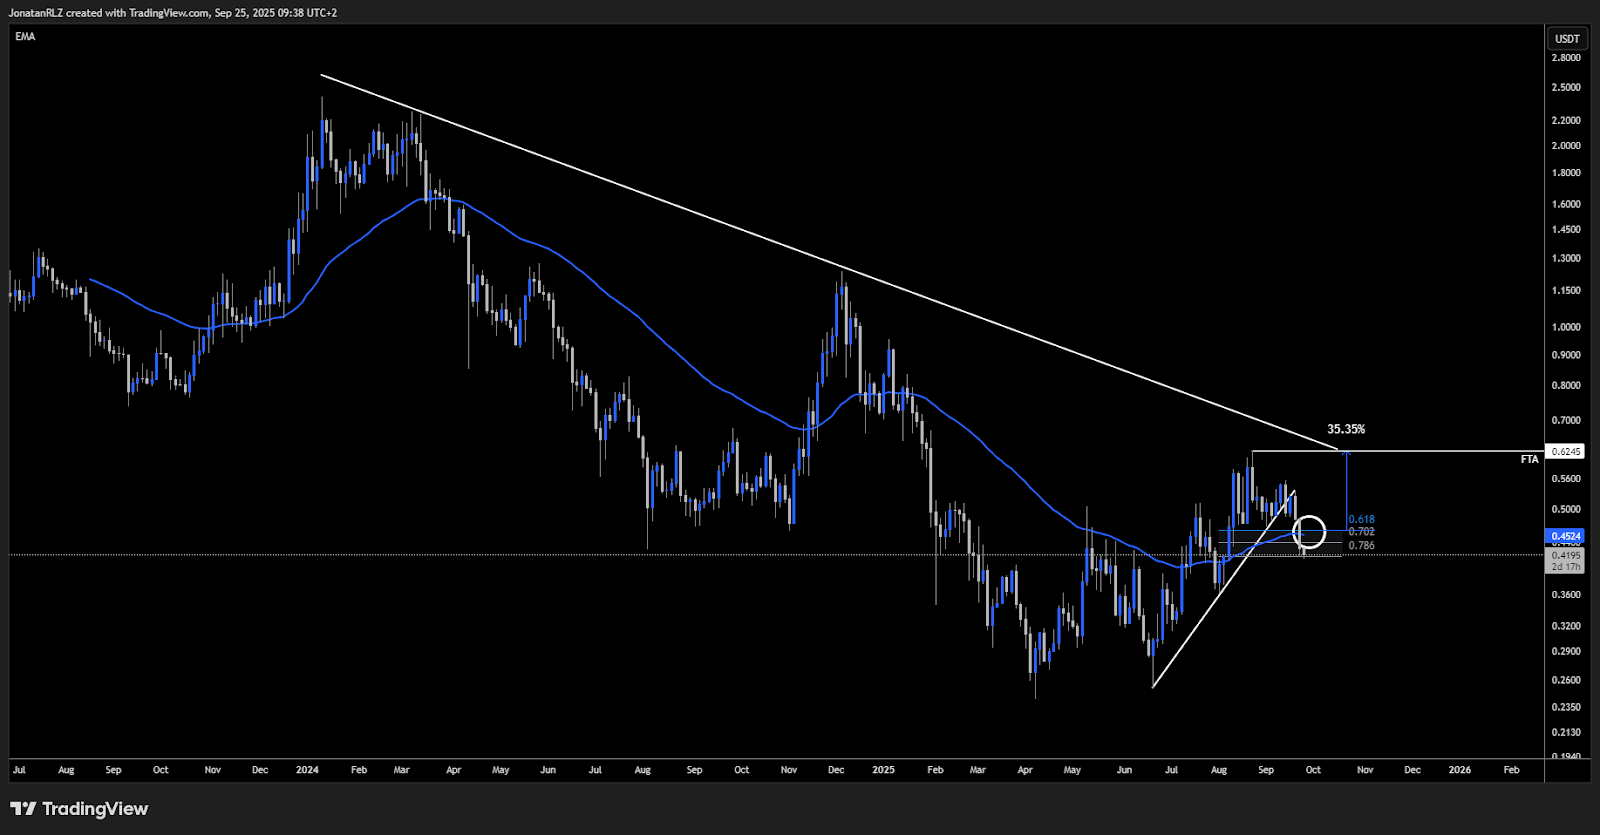The height and width of the screenshot is (835, 1600).
Task: Click the 0.786 Fibonacci level label
Action: (x=1361, y=546)
